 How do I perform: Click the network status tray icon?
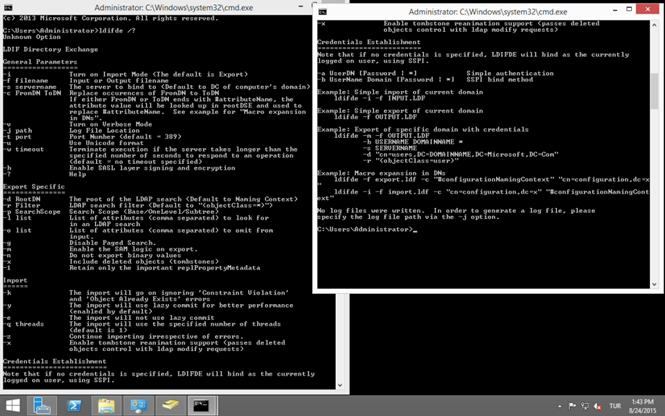(x=585, y=406)
